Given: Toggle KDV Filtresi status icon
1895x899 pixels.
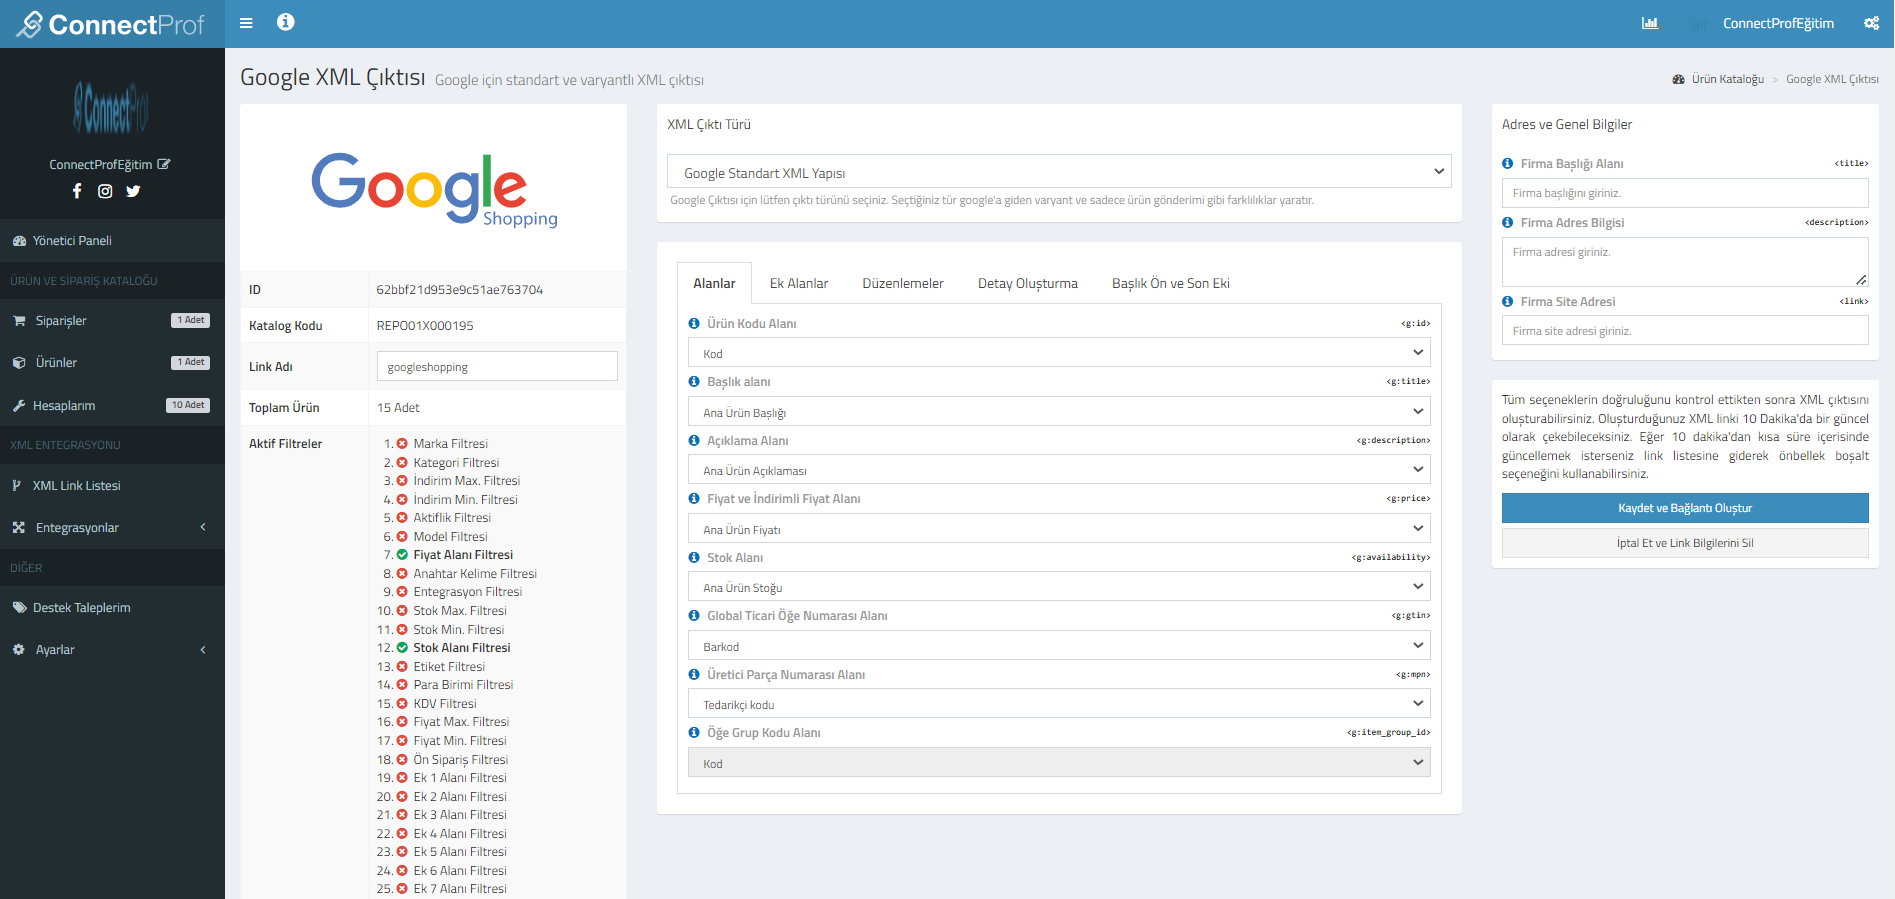Looking at the screenshot, I should (x=402, y=703).
